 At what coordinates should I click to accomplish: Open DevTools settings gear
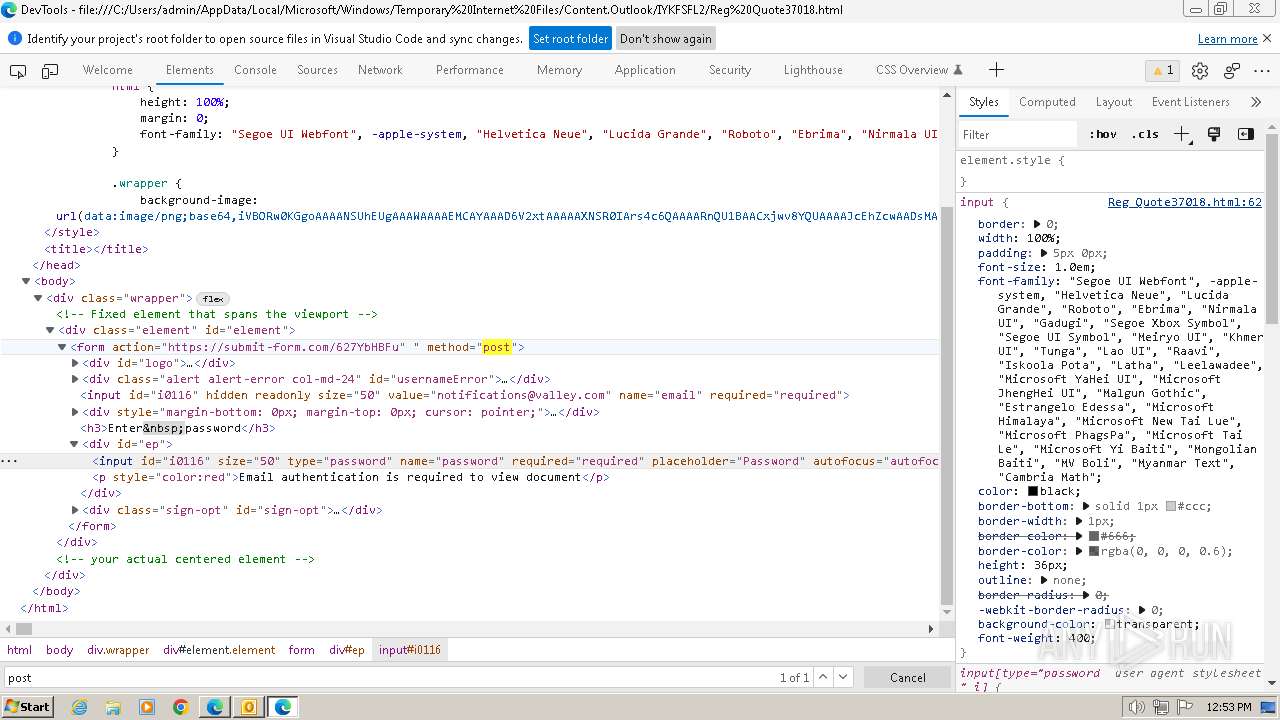click(x=1200, y=70)
